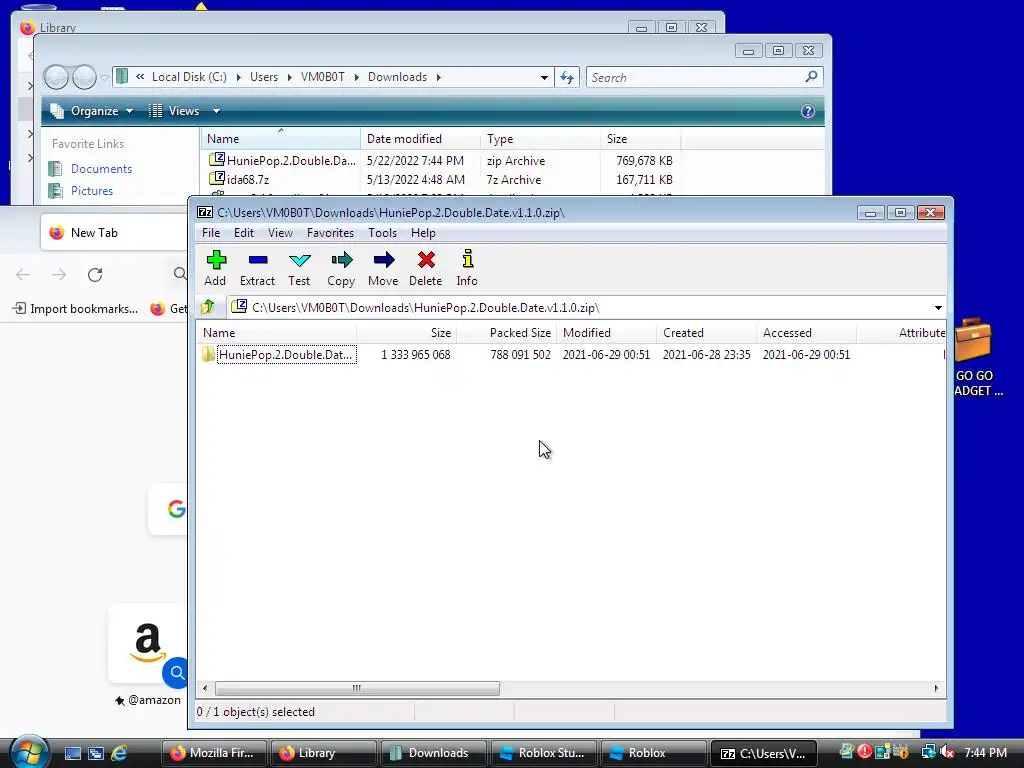Viewport: 1024px width, 768px height.
Task: Open the Edit menu in 7-Zip
Action: pyautogui.click(x=244, y=232)
